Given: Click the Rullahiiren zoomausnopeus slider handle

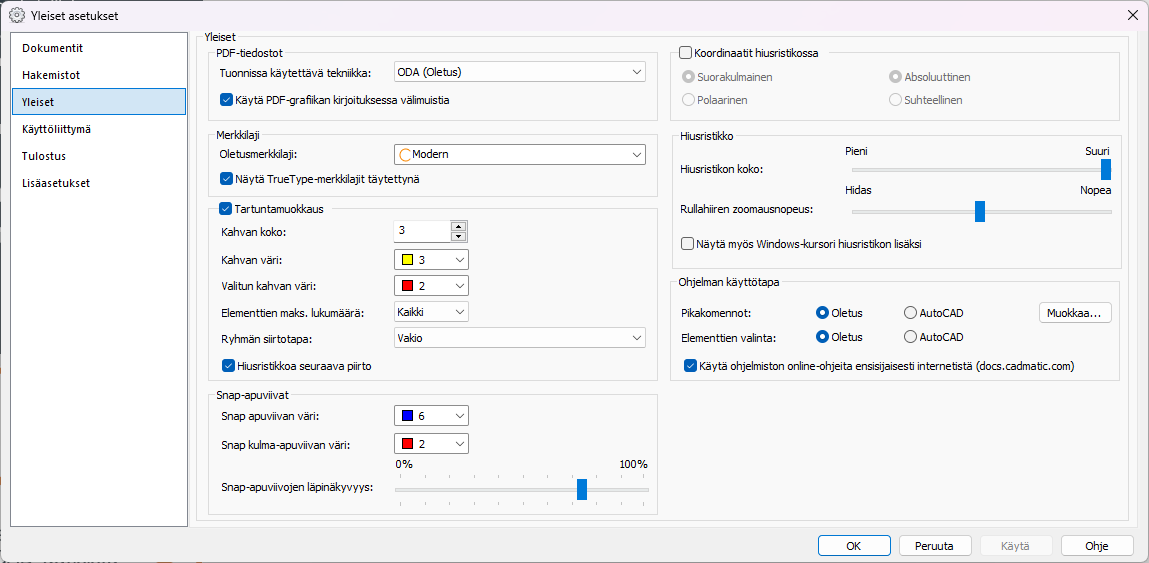Looking at the screenshot, I should coord(980,211).
